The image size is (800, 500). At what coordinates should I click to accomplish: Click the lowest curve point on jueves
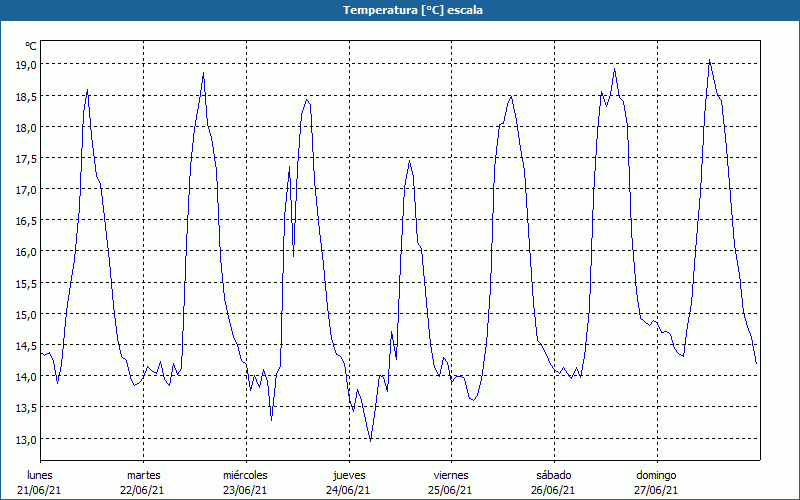pos(370,441)
